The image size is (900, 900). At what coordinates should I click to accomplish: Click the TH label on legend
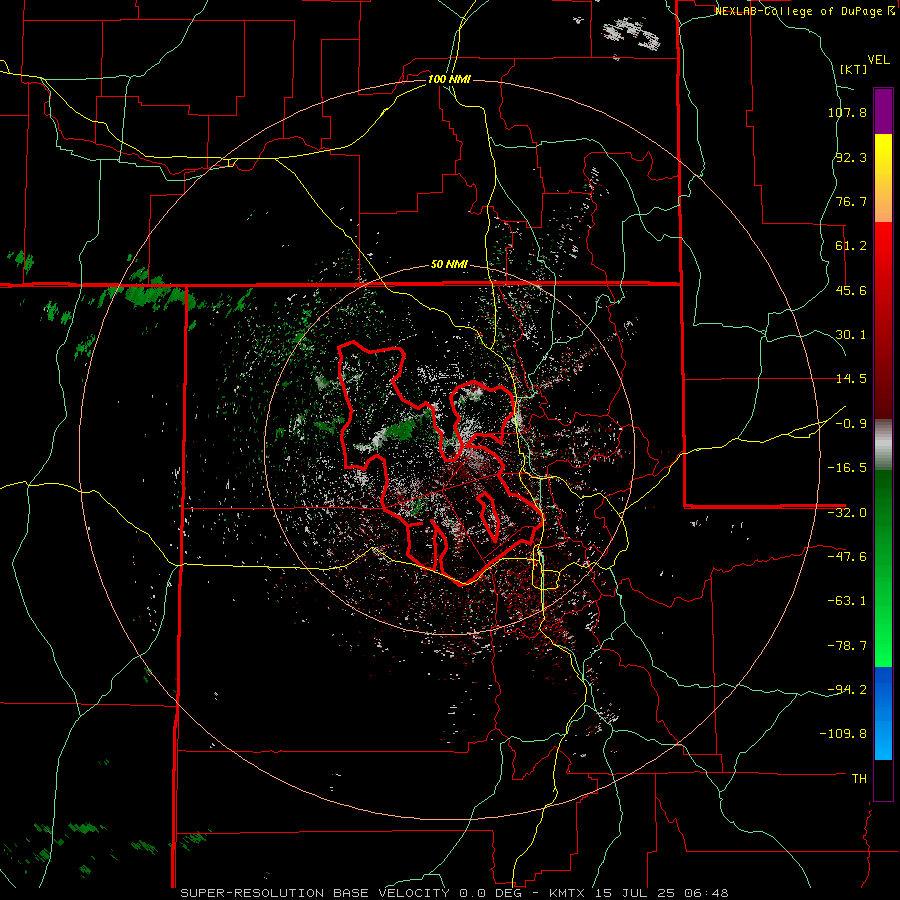pos(859,778)
